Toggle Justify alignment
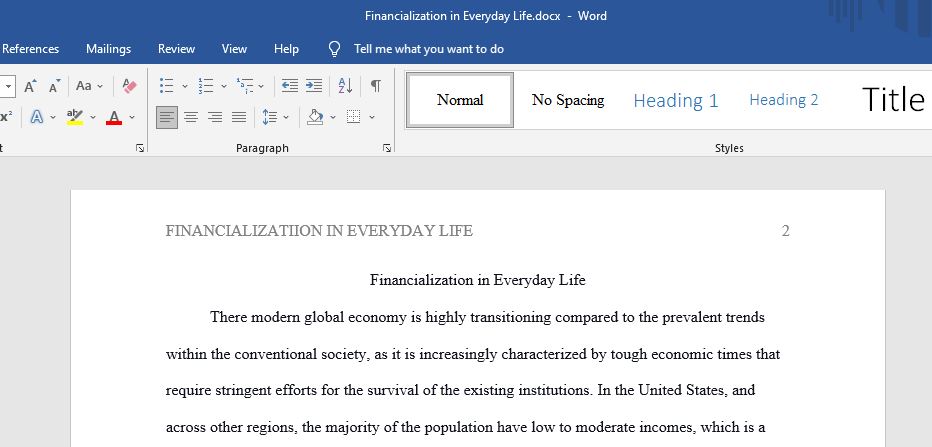 [x=239, y=117]
